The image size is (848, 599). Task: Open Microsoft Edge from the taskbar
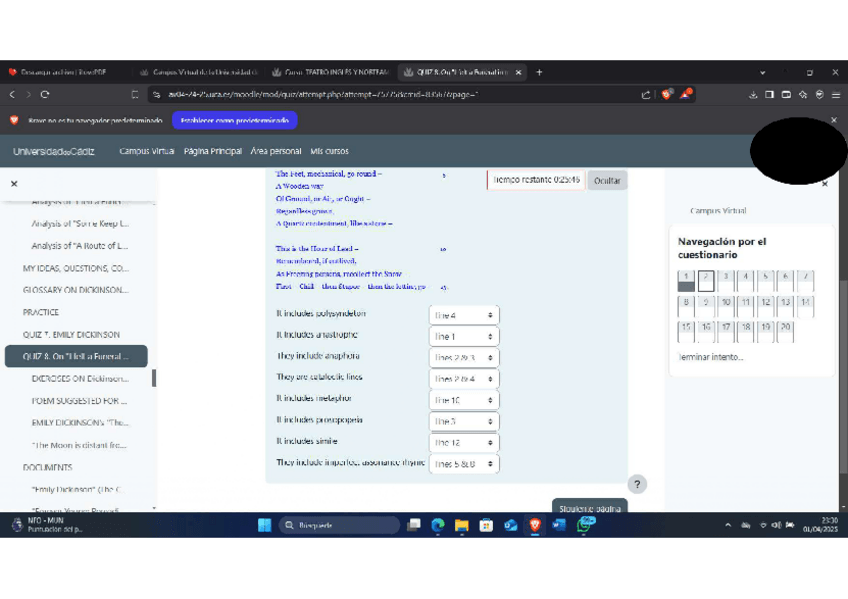pos(438,525)
